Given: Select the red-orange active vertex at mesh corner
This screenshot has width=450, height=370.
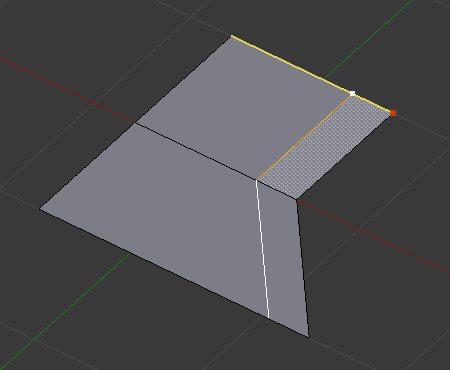Looking at the screenshot, I should click(x=393, y=113).
